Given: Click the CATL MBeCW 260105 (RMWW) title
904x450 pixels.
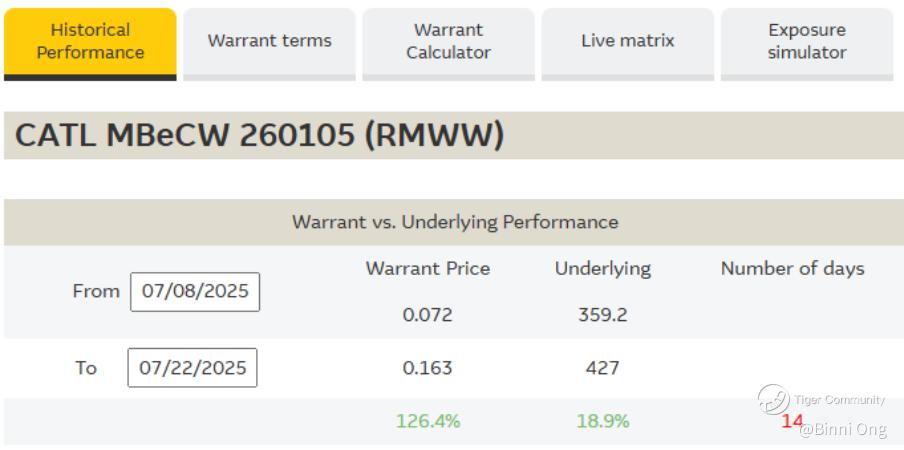Looking at the screenshot, I should coord(259,135).
